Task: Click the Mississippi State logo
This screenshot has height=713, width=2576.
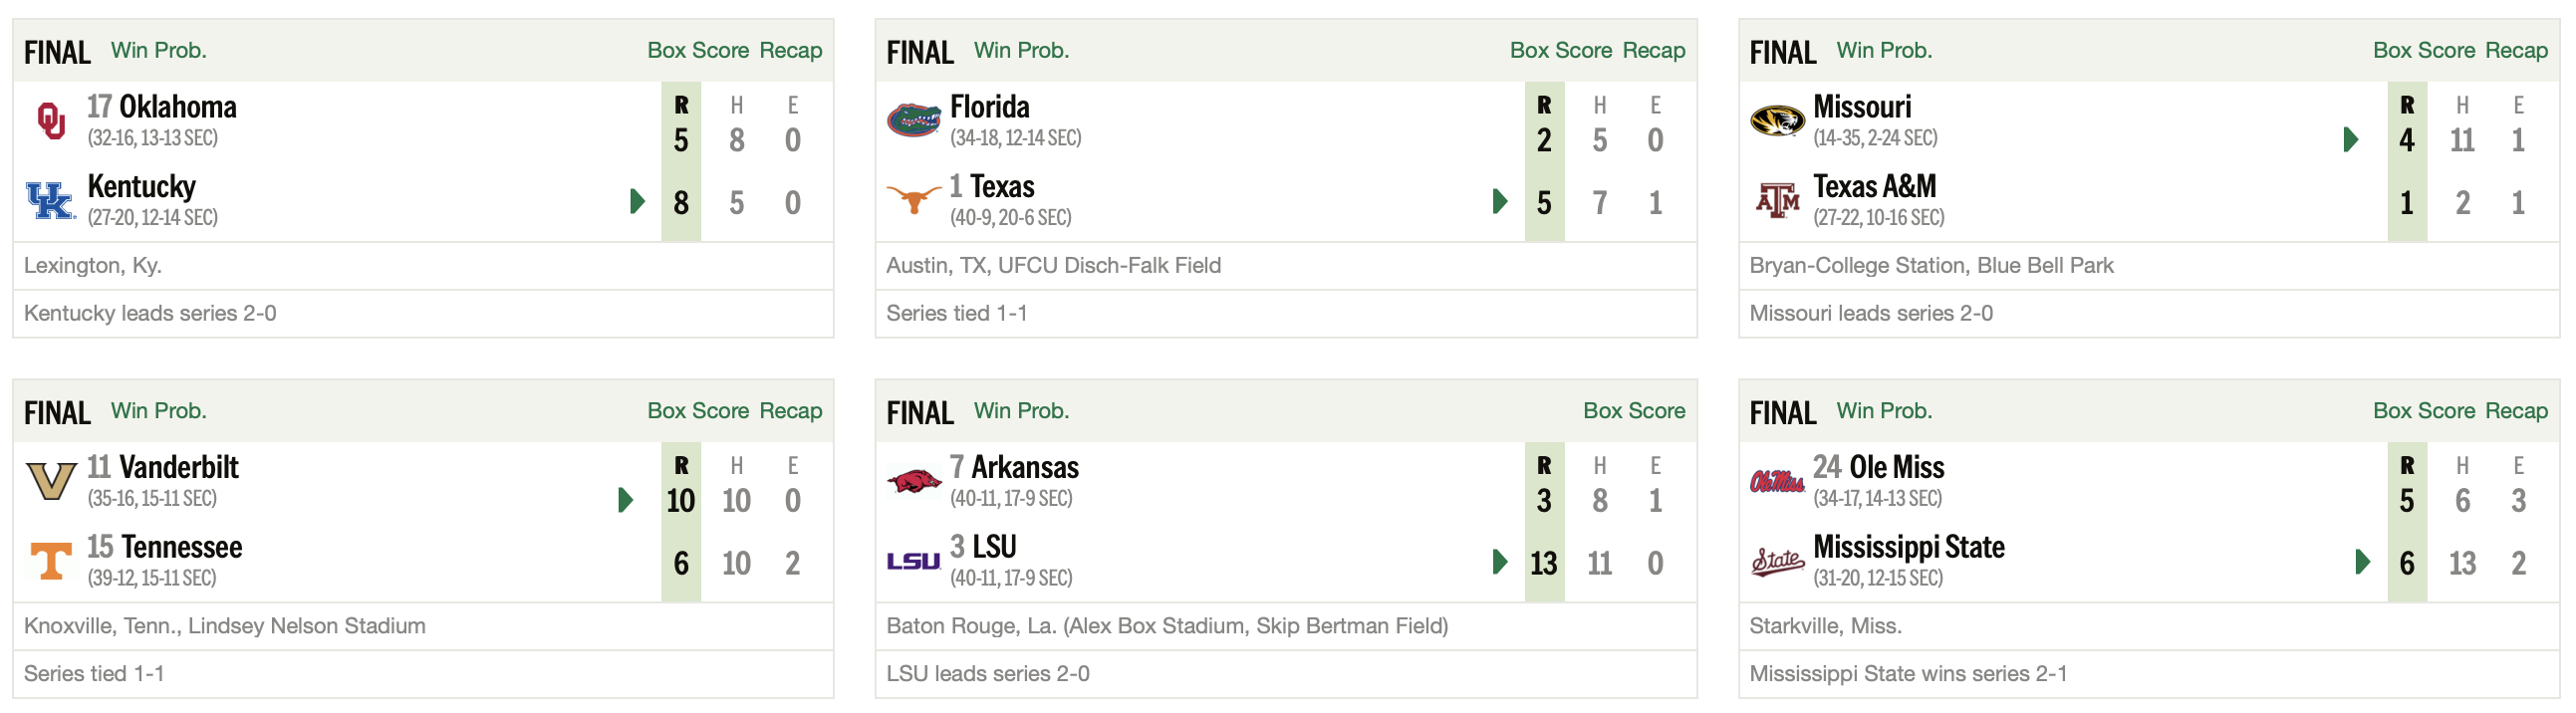Action: [1777, 561]
